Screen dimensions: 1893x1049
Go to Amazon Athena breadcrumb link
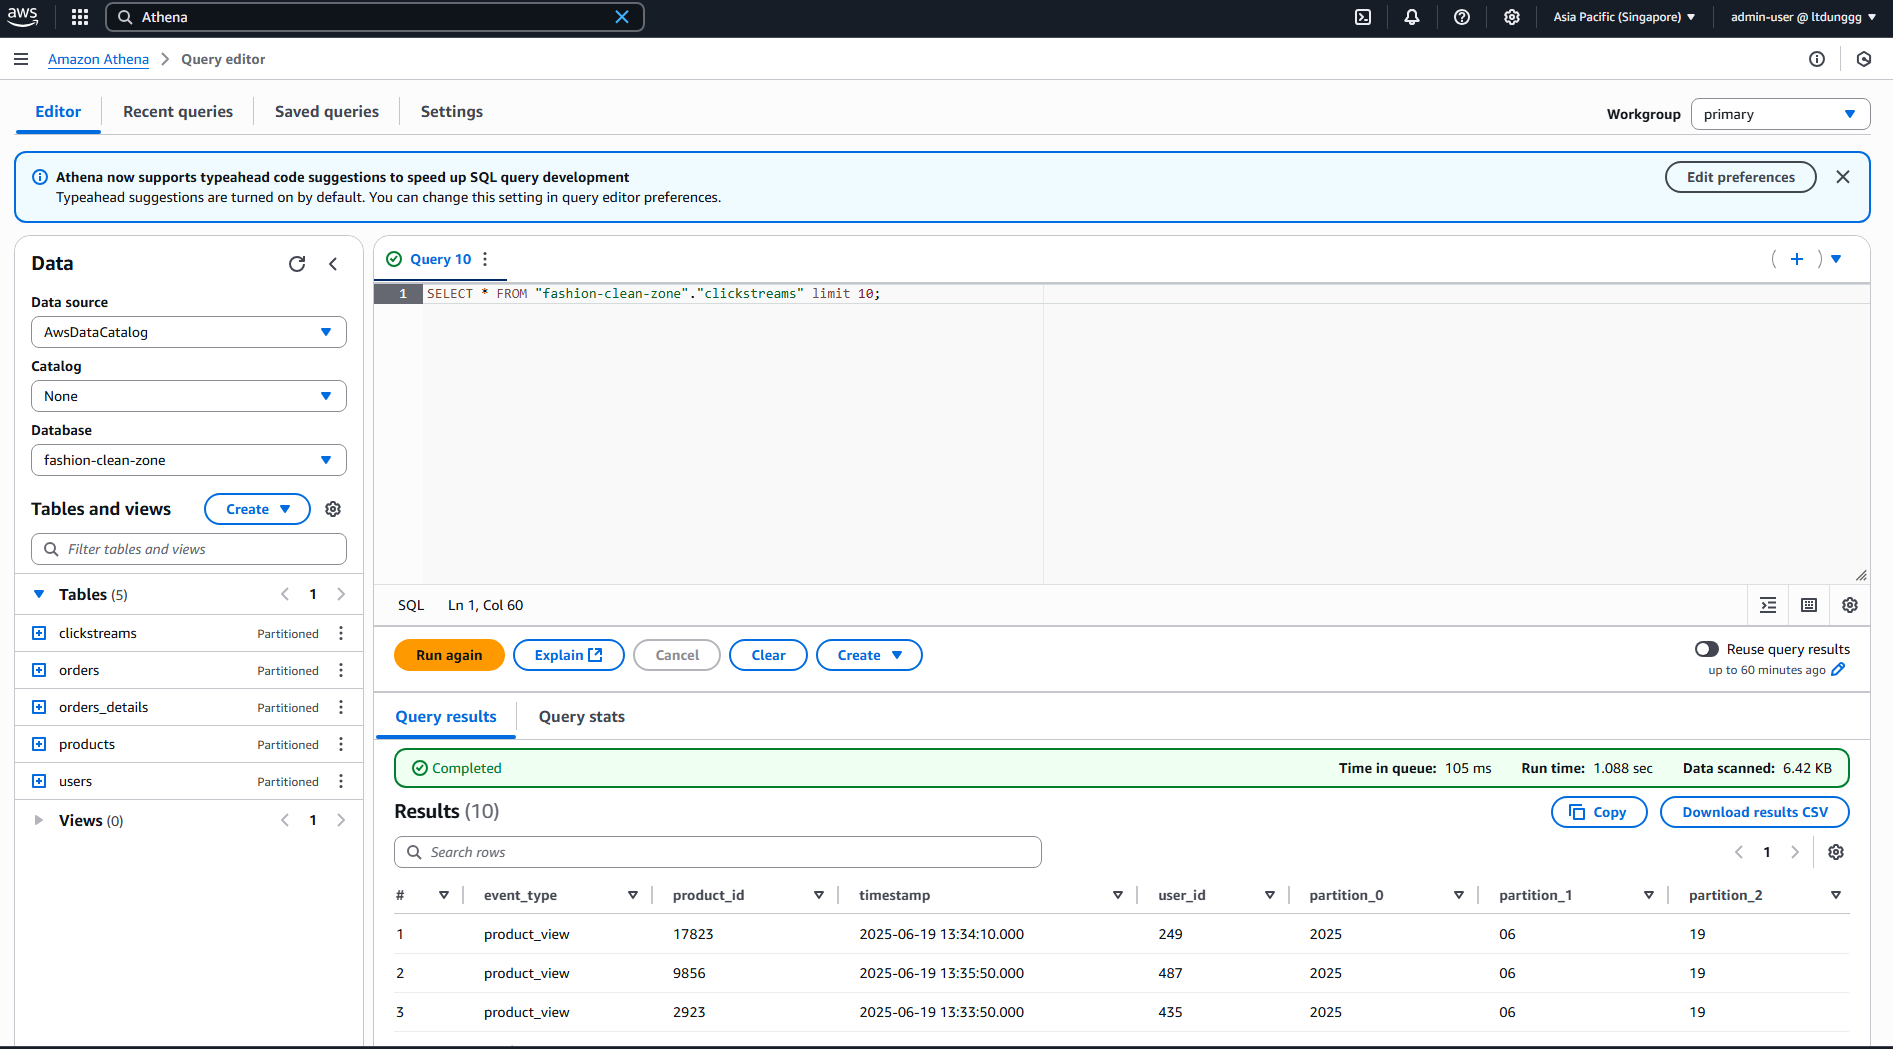(x=98, y=59)
